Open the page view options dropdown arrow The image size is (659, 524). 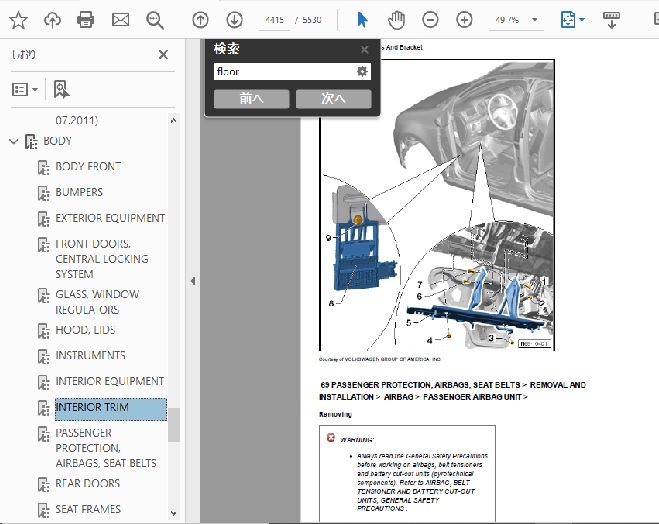582,19
